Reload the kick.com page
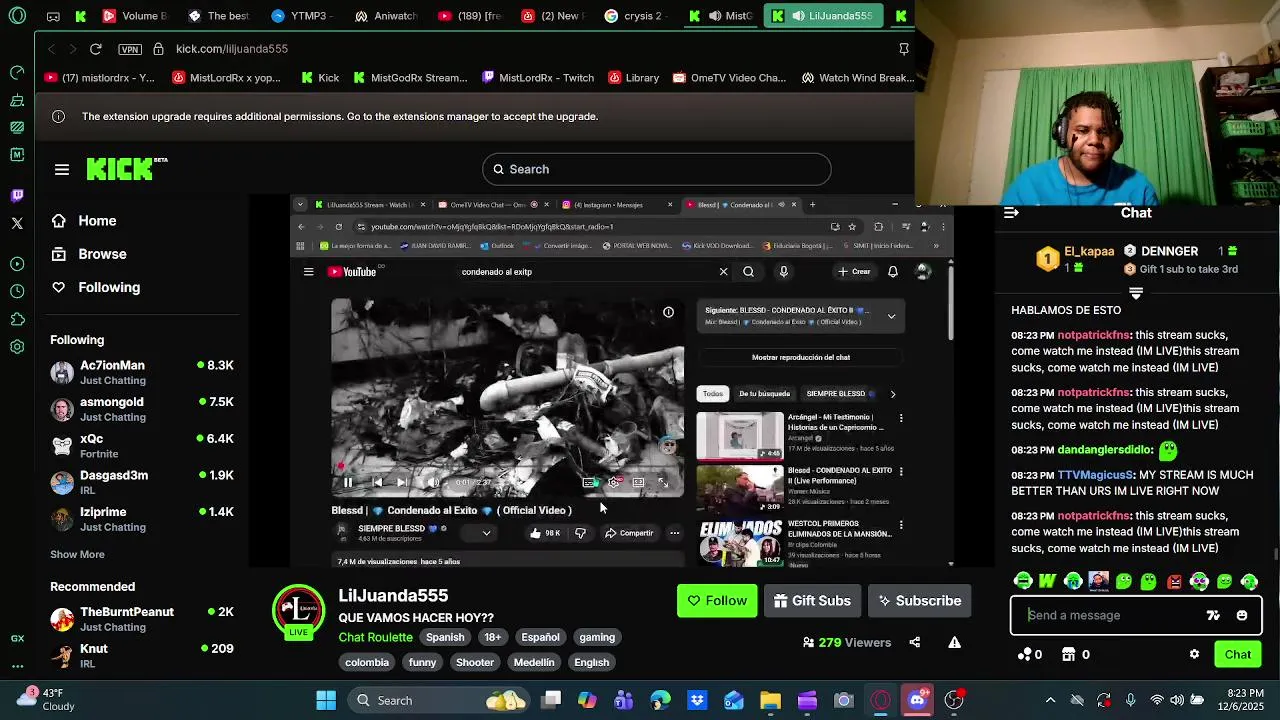Viewport: 1280px width, 720px height. tap(95, 48)
